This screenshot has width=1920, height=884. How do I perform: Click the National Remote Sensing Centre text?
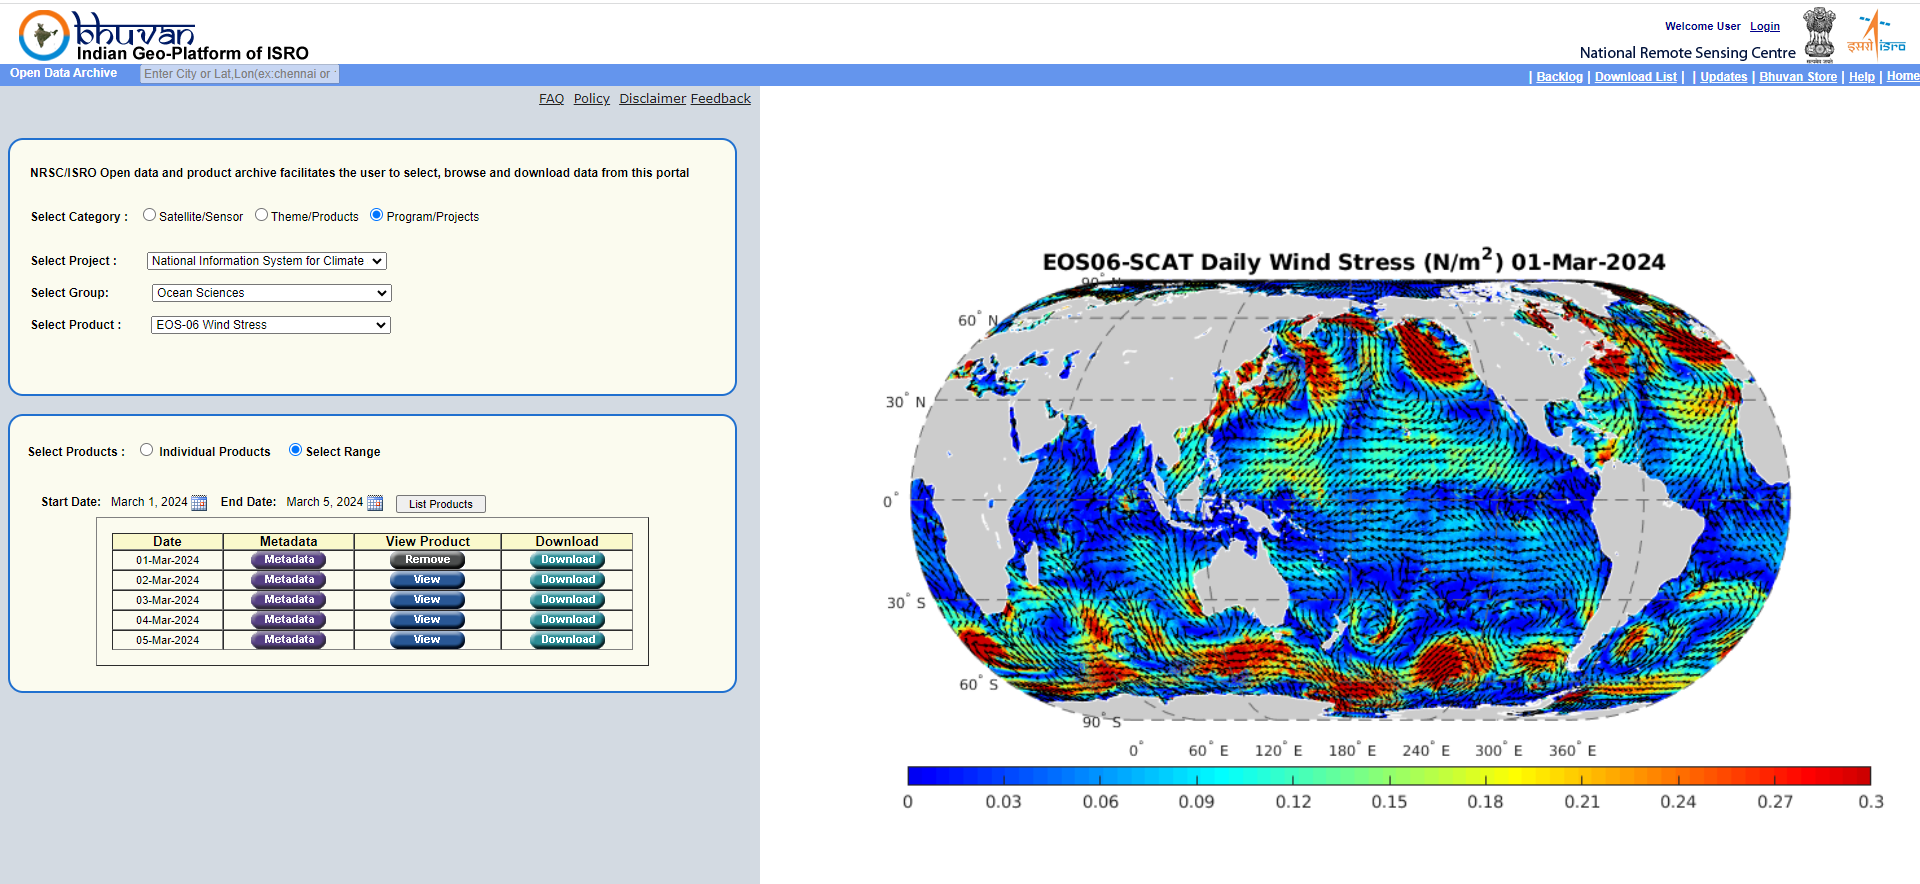(x=1687, y=53)
